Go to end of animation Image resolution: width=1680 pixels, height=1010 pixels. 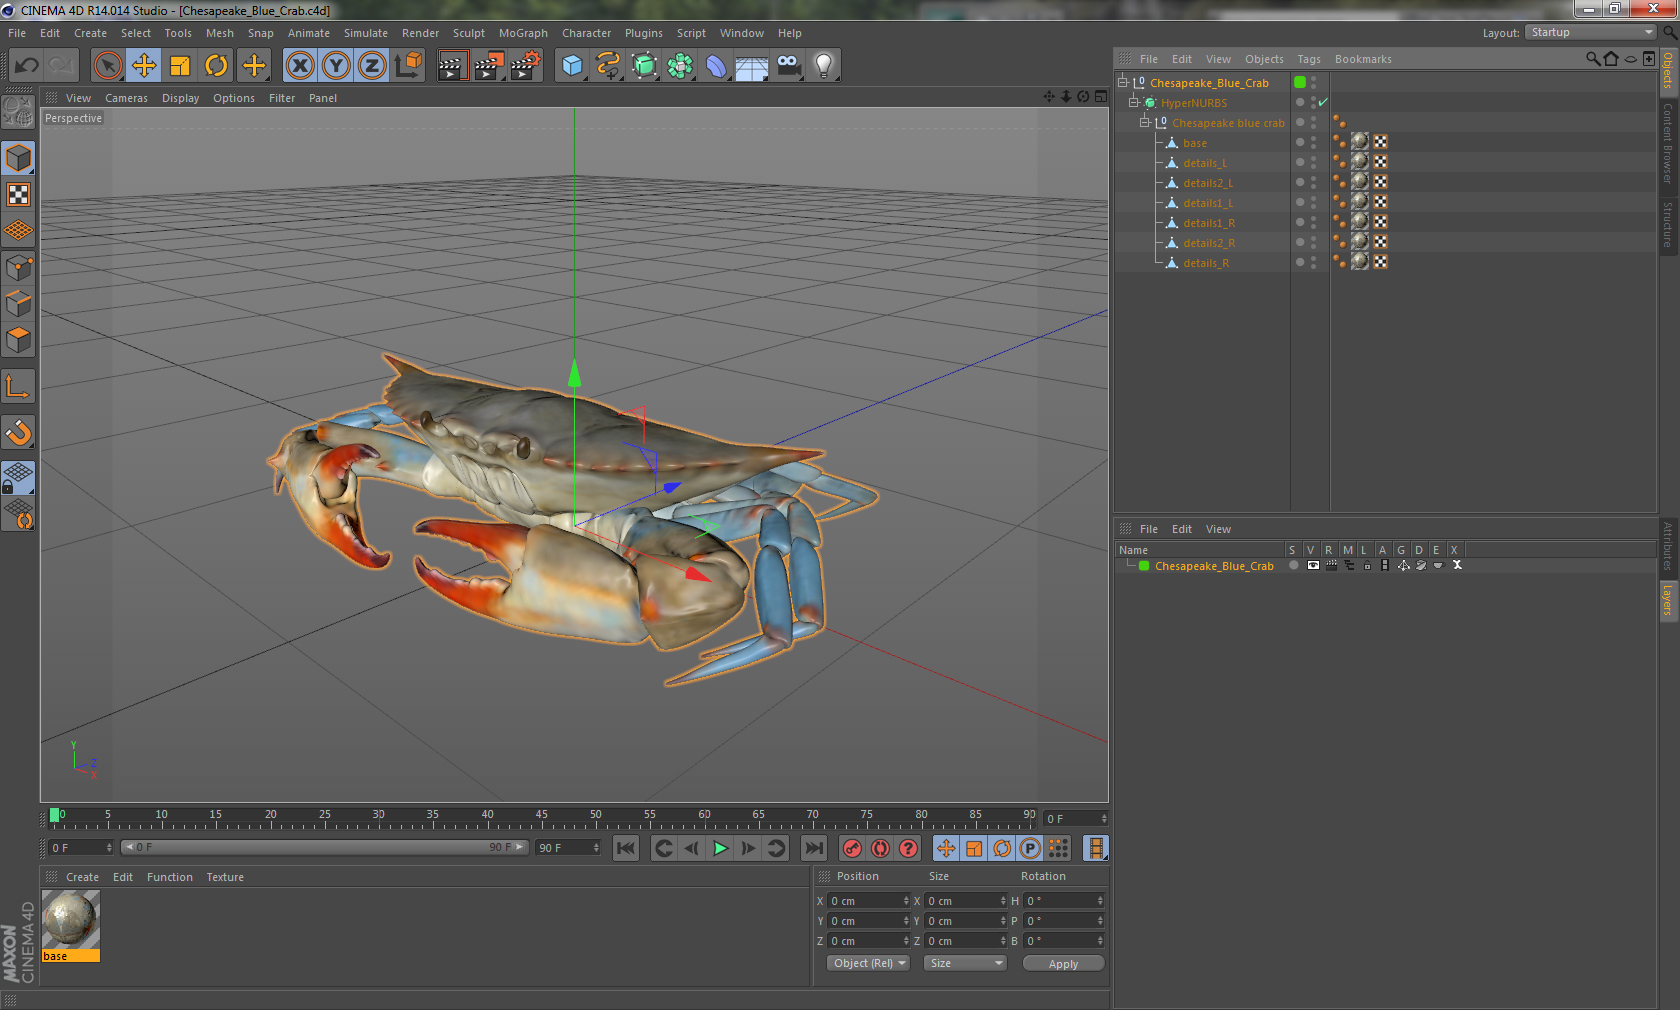pyautogui.click(x=815, y=848)
